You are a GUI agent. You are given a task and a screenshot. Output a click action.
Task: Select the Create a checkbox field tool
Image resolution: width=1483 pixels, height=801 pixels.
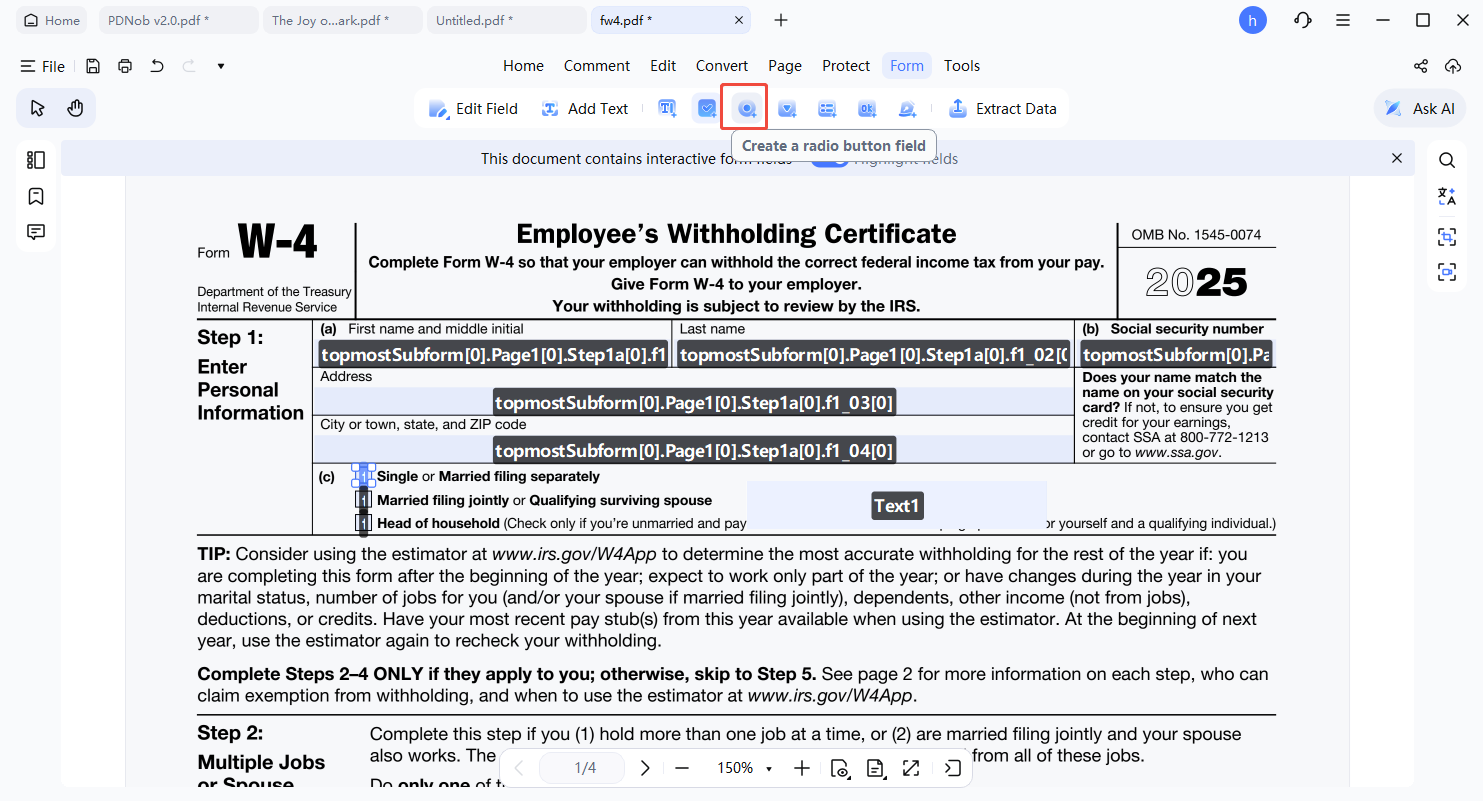(707, 108)
